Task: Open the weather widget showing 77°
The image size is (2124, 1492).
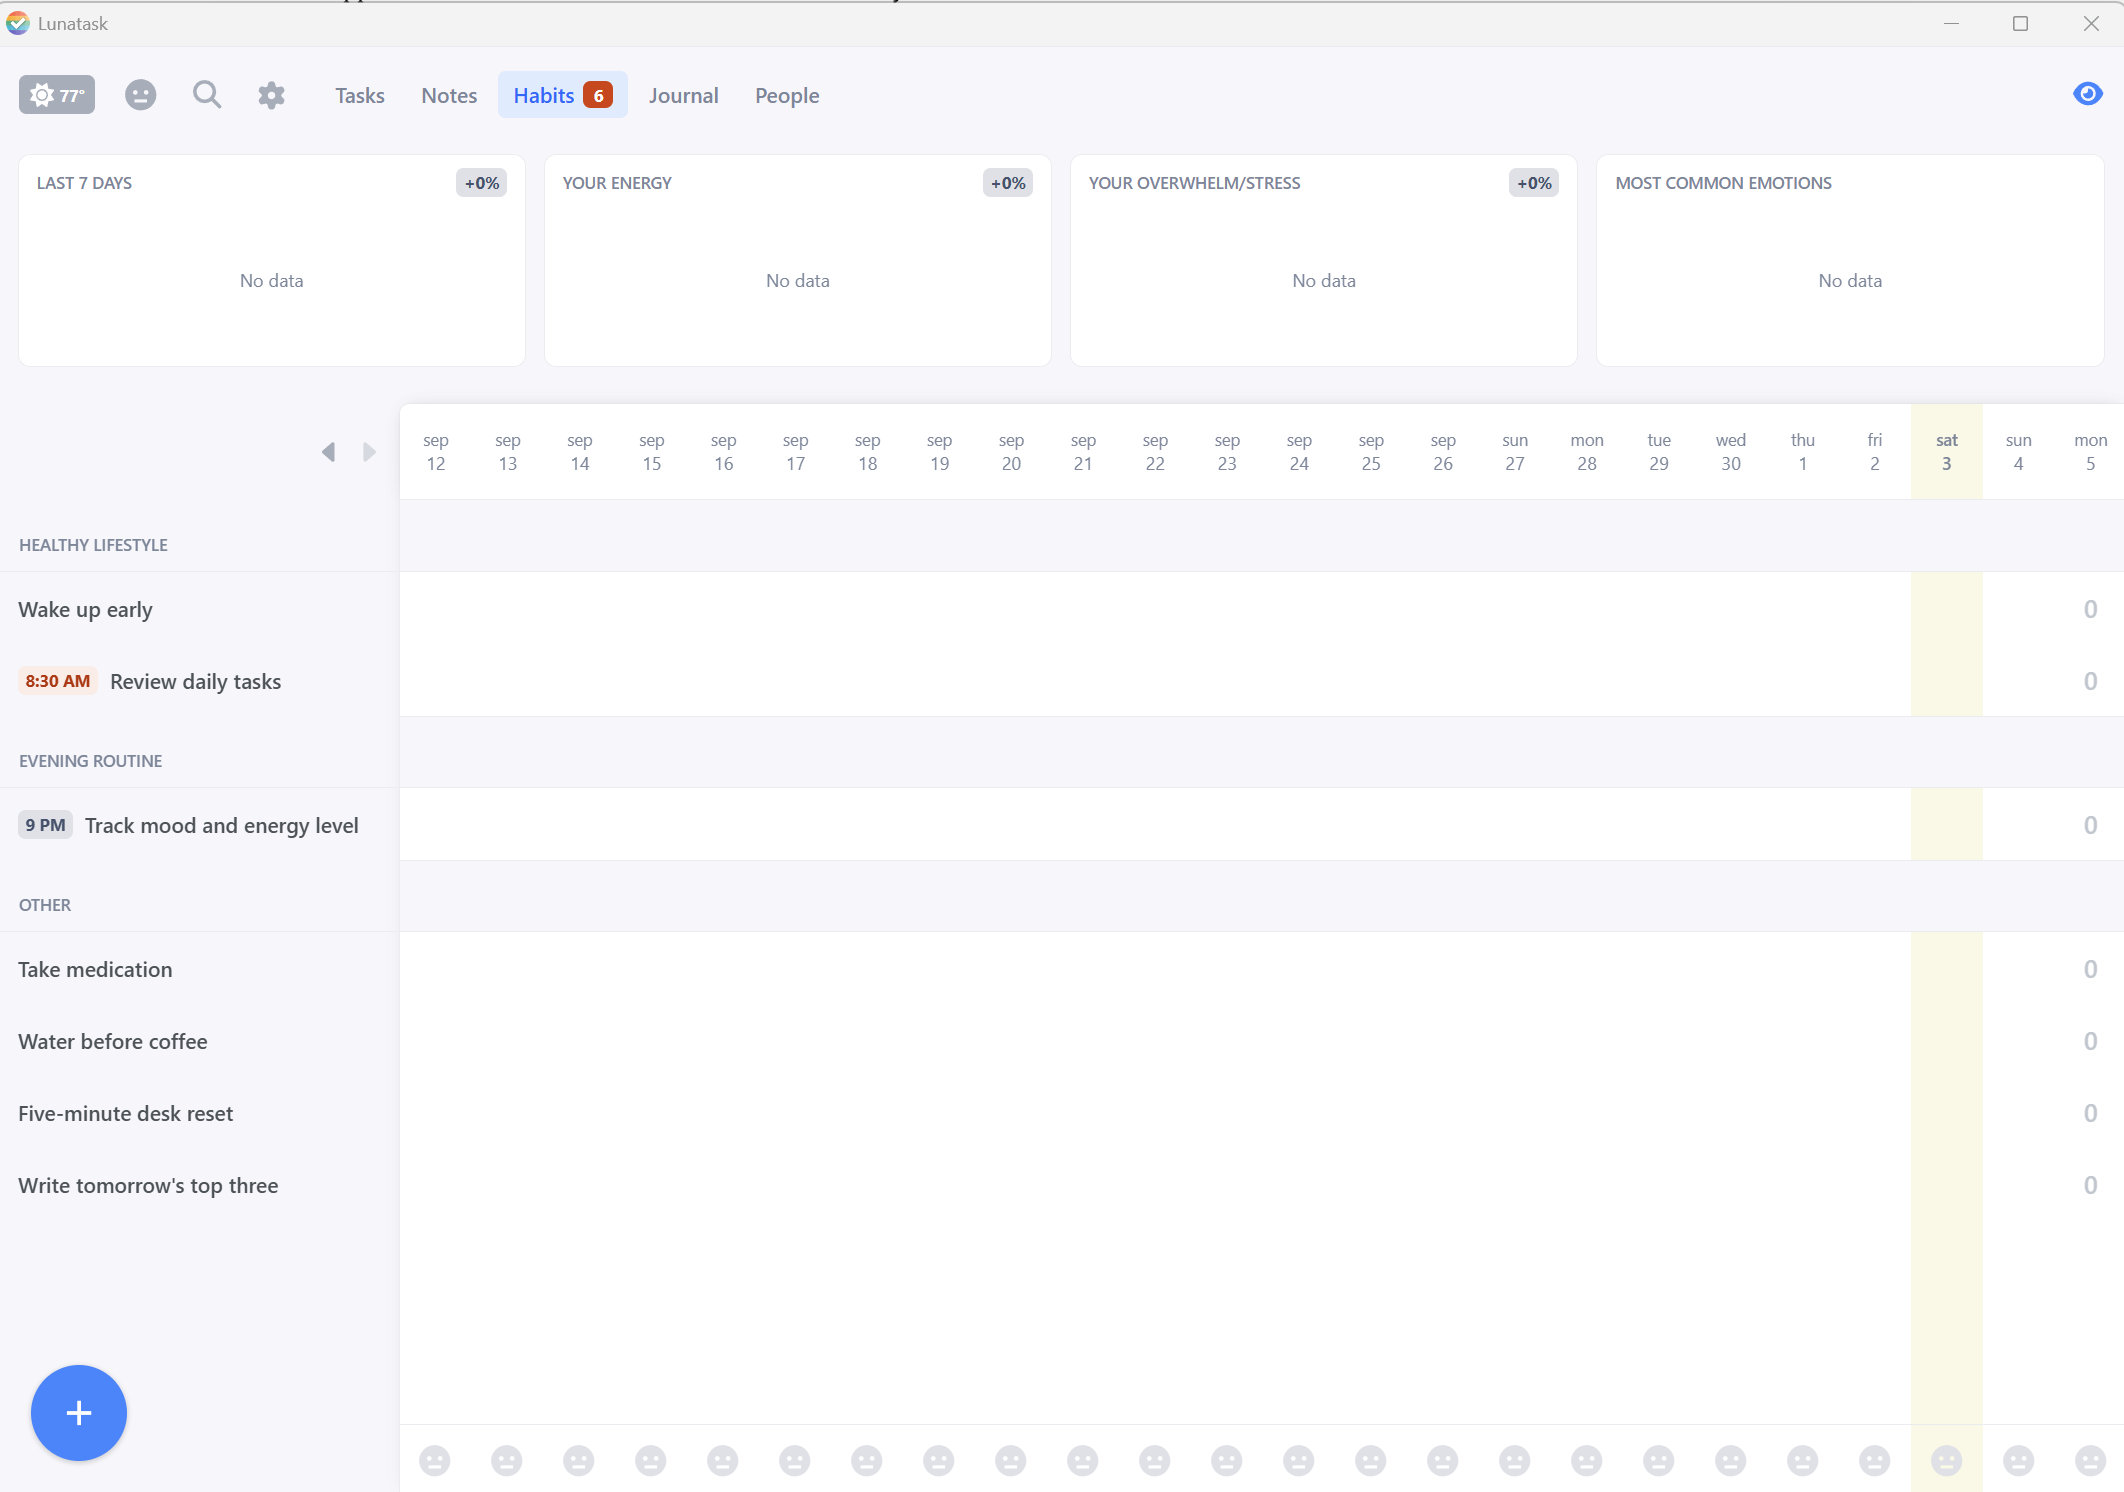Action: point(57,95)
